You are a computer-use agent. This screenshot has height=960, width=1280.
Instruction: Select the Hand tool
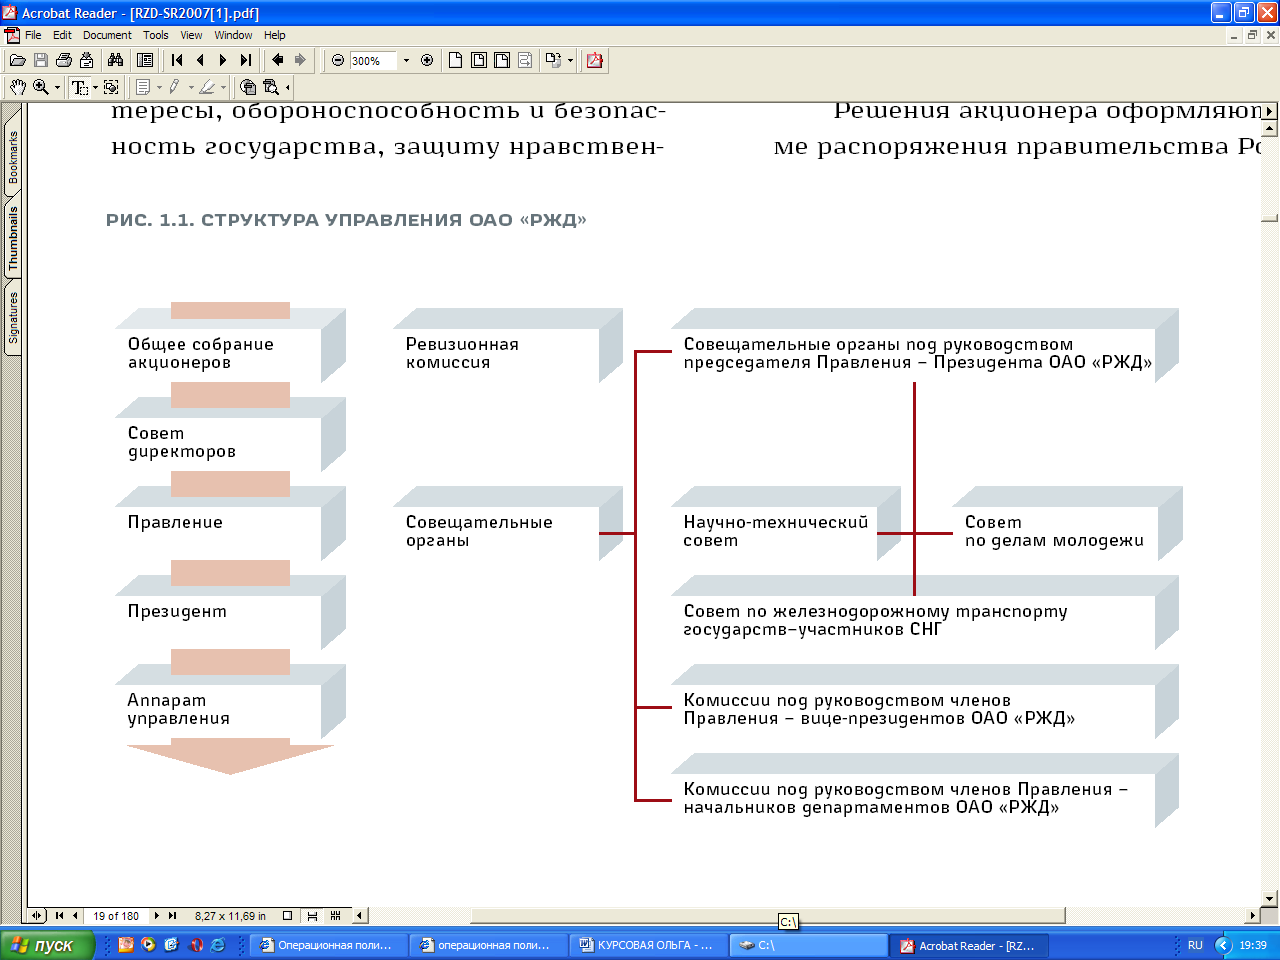point(18,88)
